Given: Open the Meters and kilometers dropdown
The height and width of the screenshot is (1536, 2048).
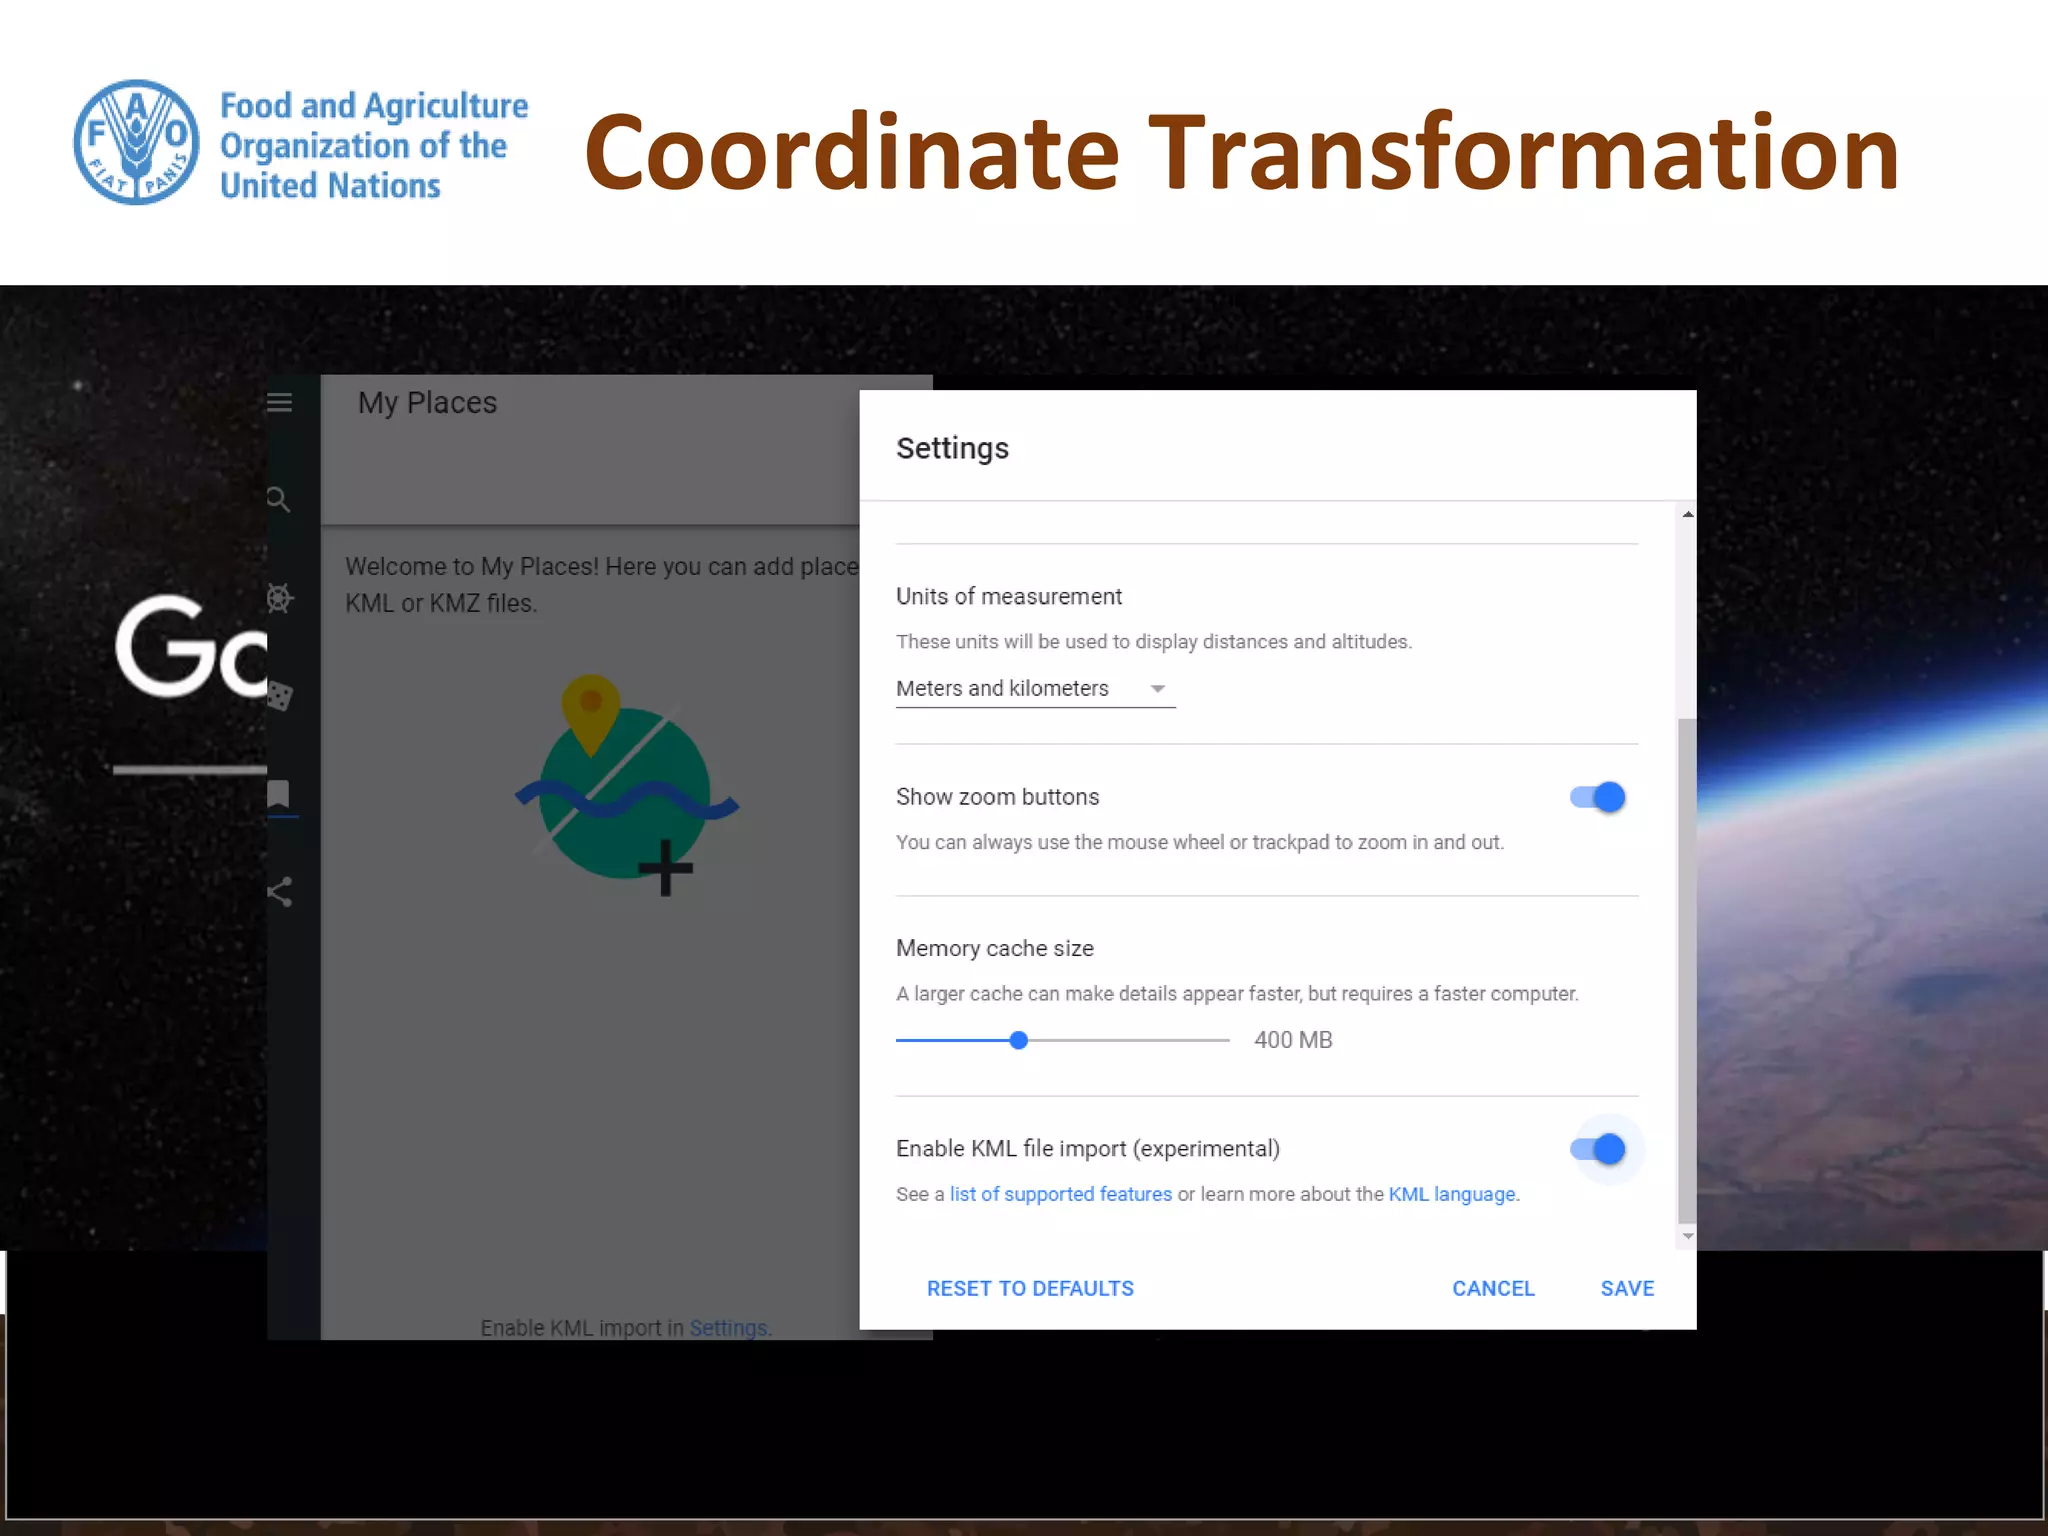Looking at the screenshot, I should (1035, 689).
